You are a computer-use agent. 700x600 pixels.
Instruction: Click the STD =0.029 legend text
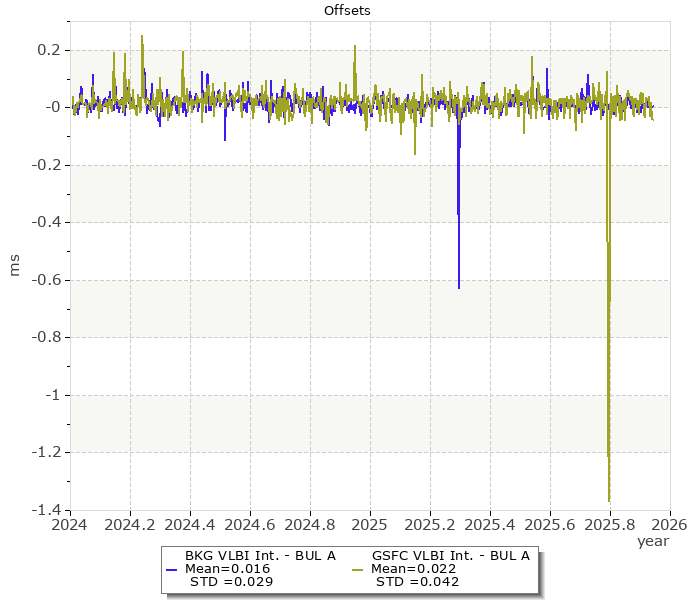point(231,582)
